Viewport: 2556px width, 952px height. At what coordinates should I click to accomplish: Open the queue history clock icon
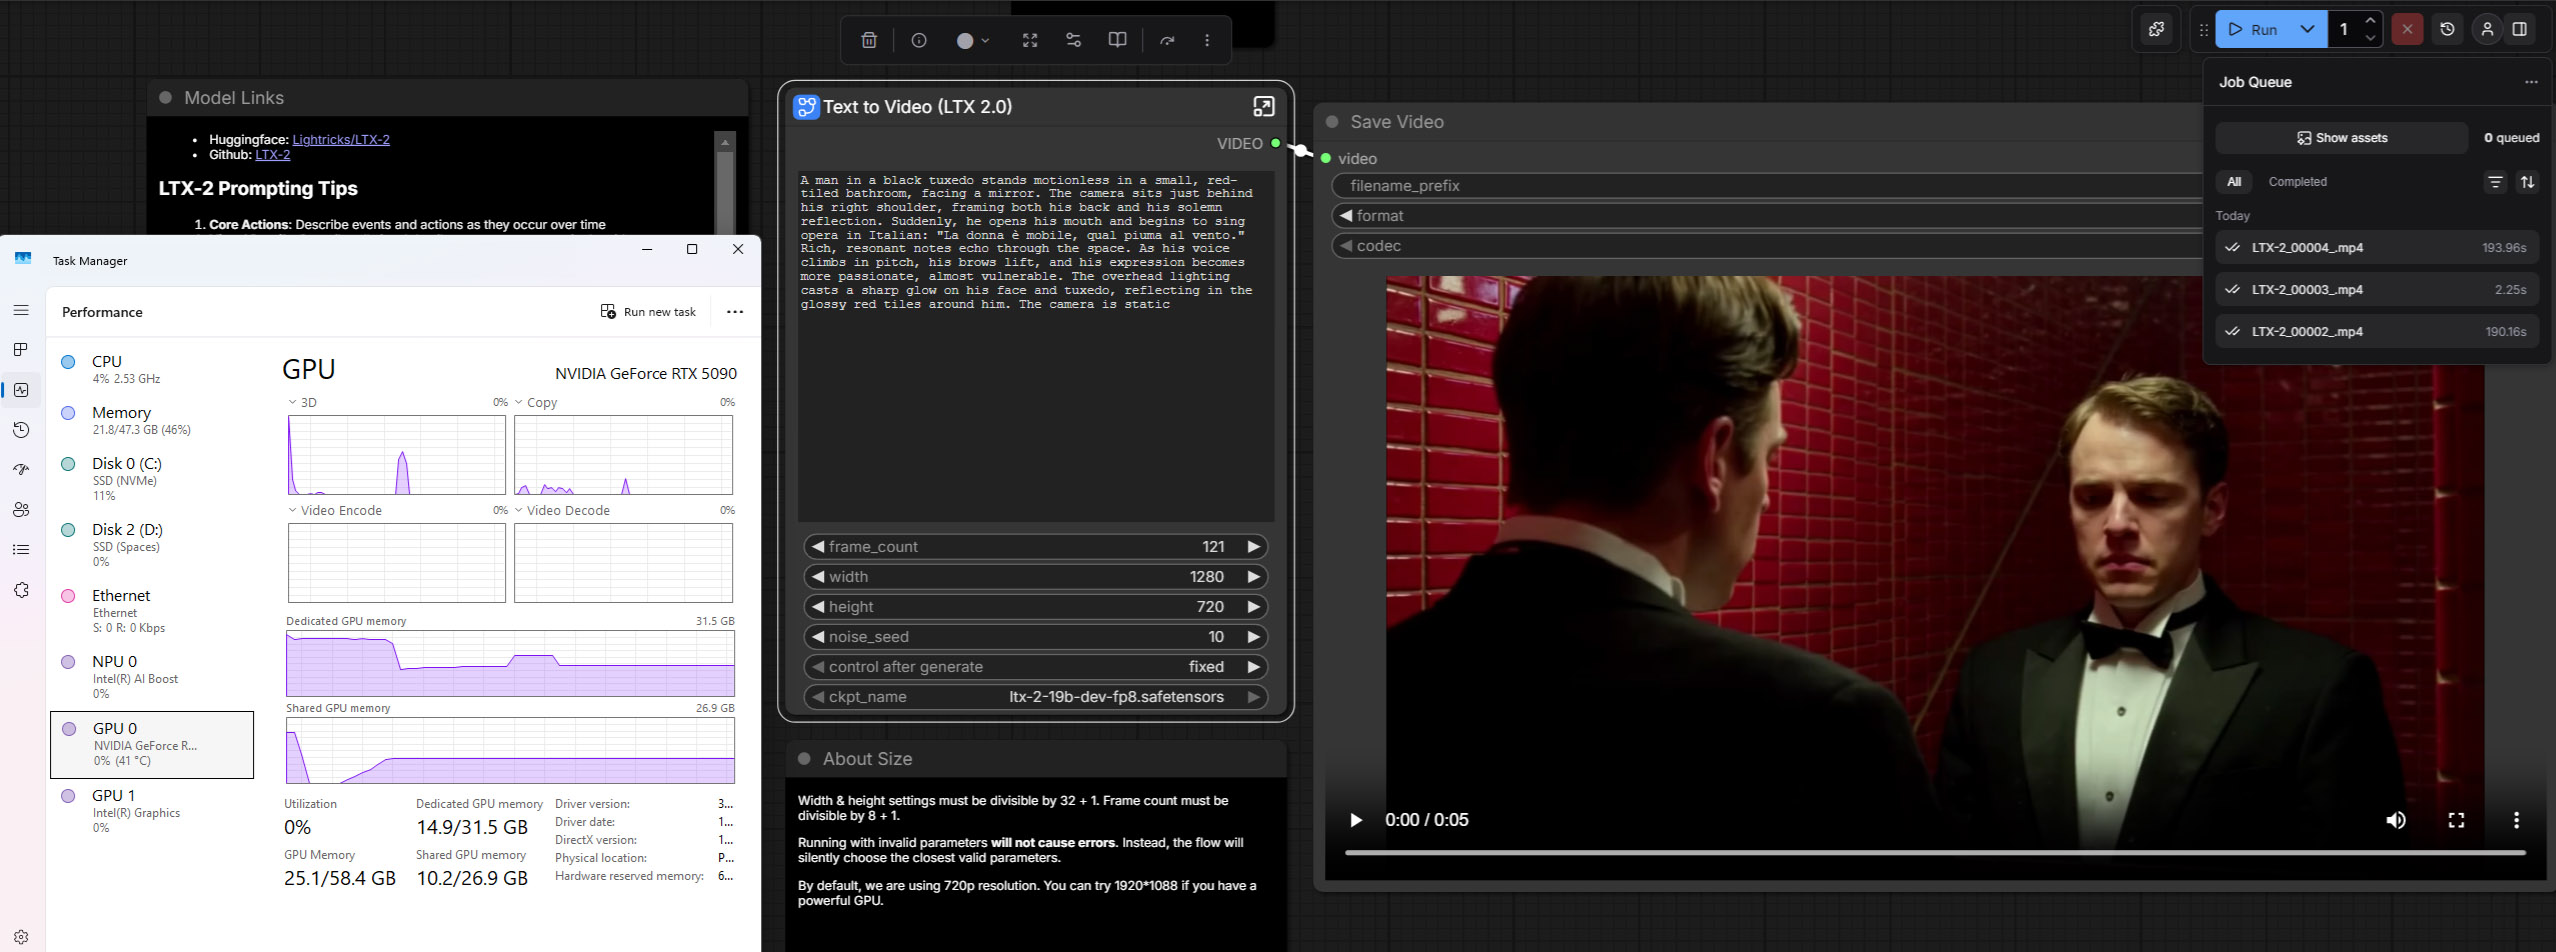point(2447,30)
